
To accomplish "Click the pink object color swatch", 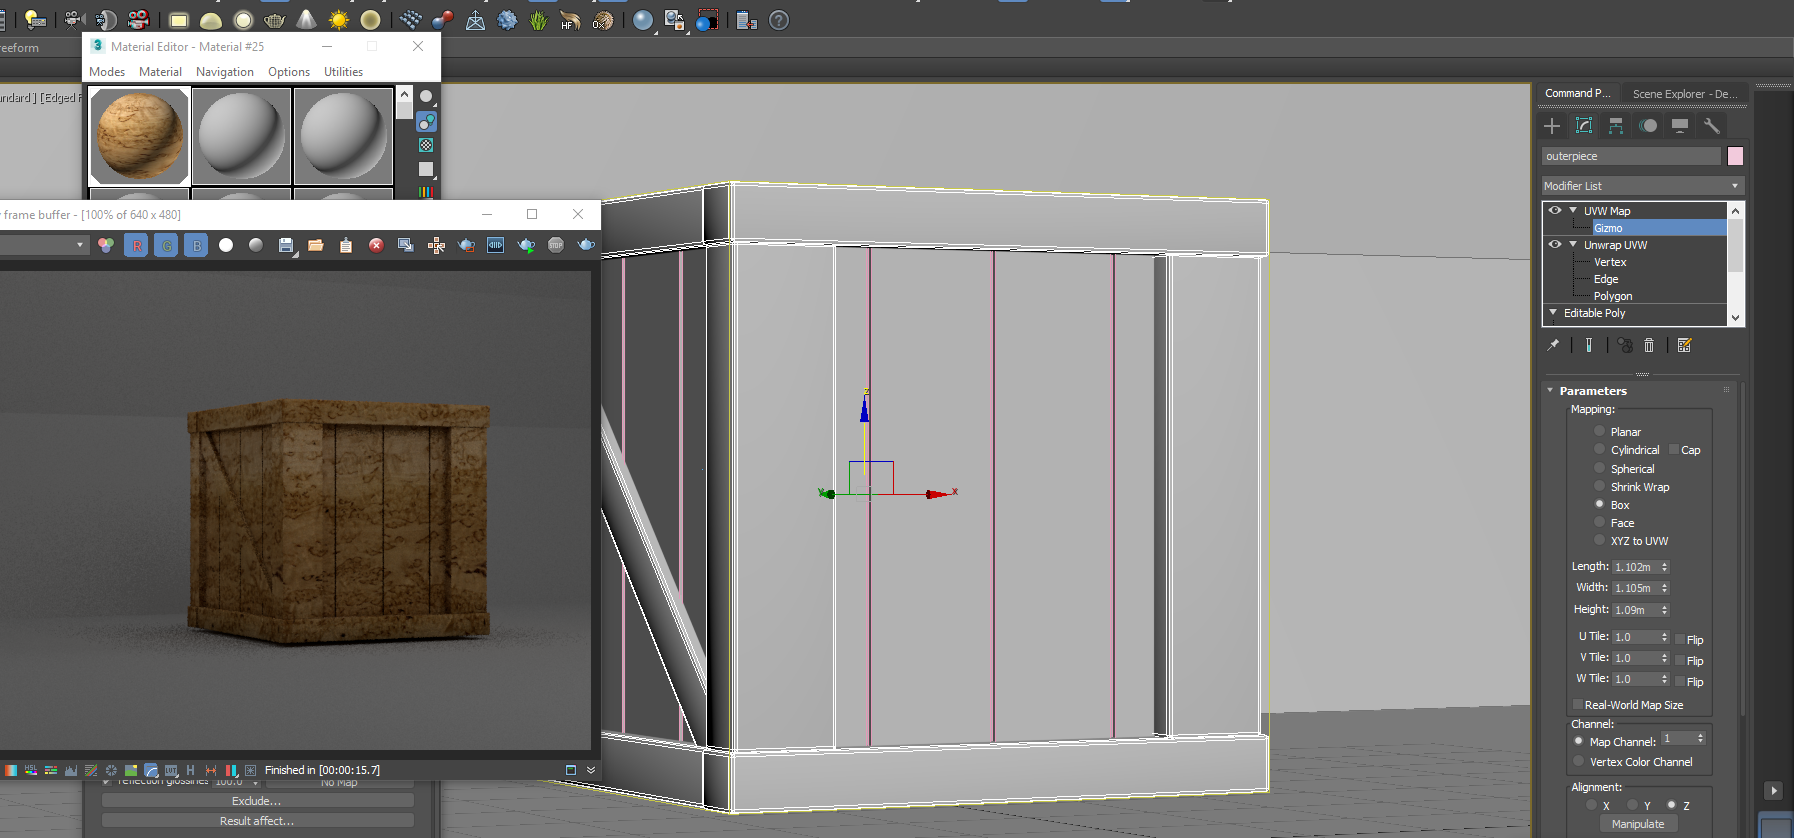I will 1735,156.
